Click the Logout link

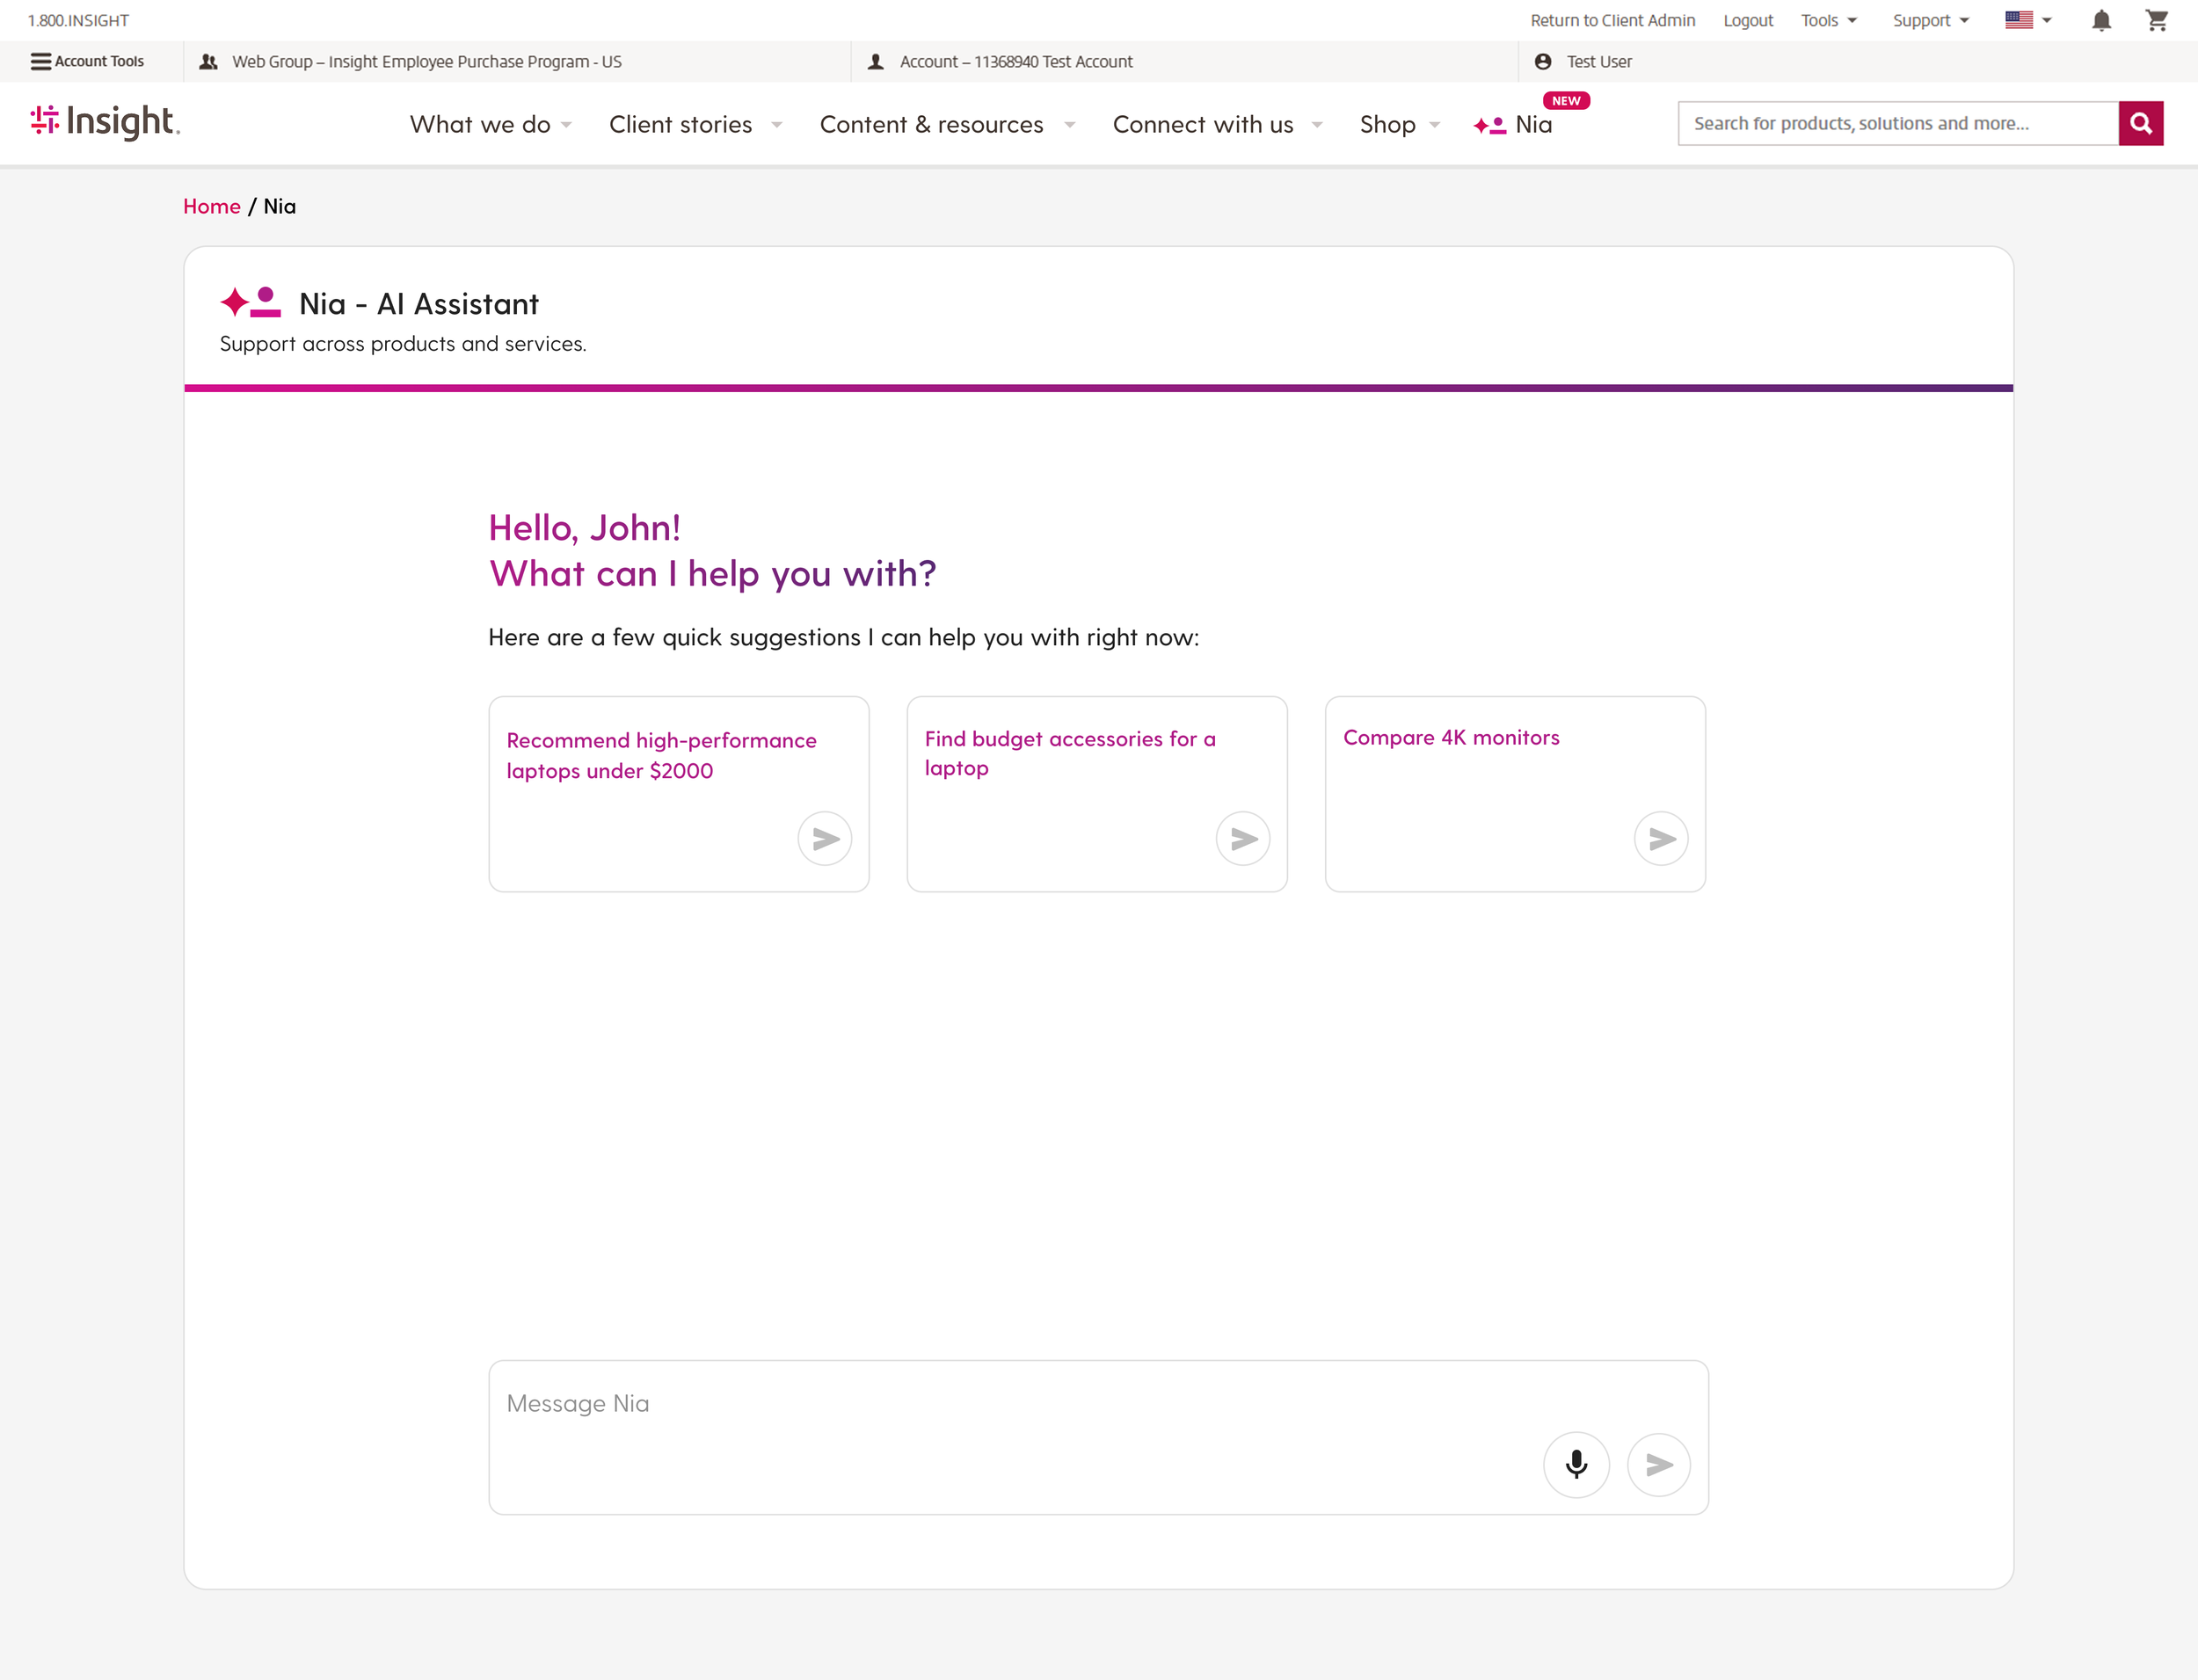click(x=1747, y=21)
